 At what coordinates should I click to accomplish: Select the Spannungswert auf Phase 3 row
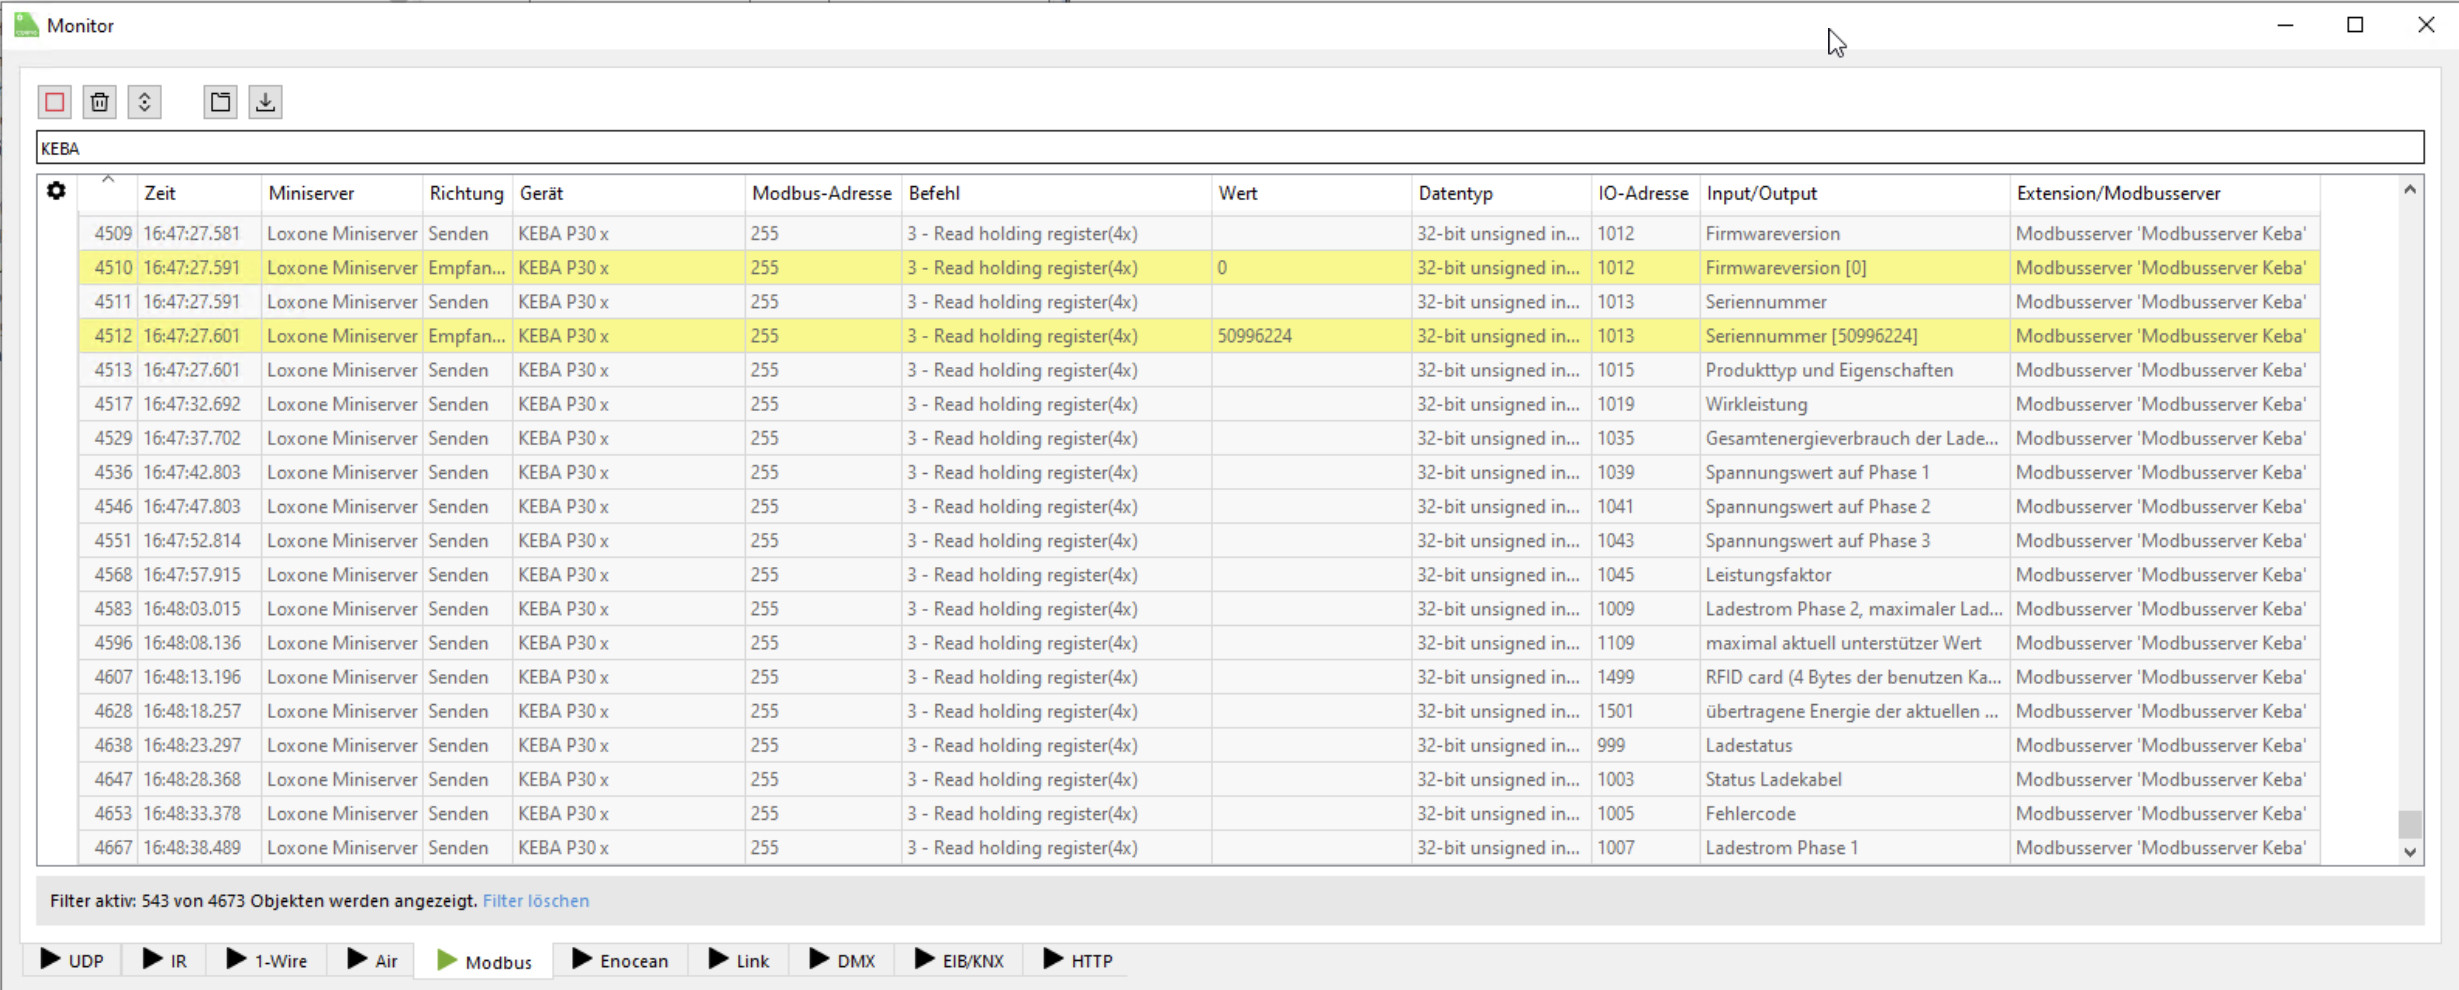1199,540
